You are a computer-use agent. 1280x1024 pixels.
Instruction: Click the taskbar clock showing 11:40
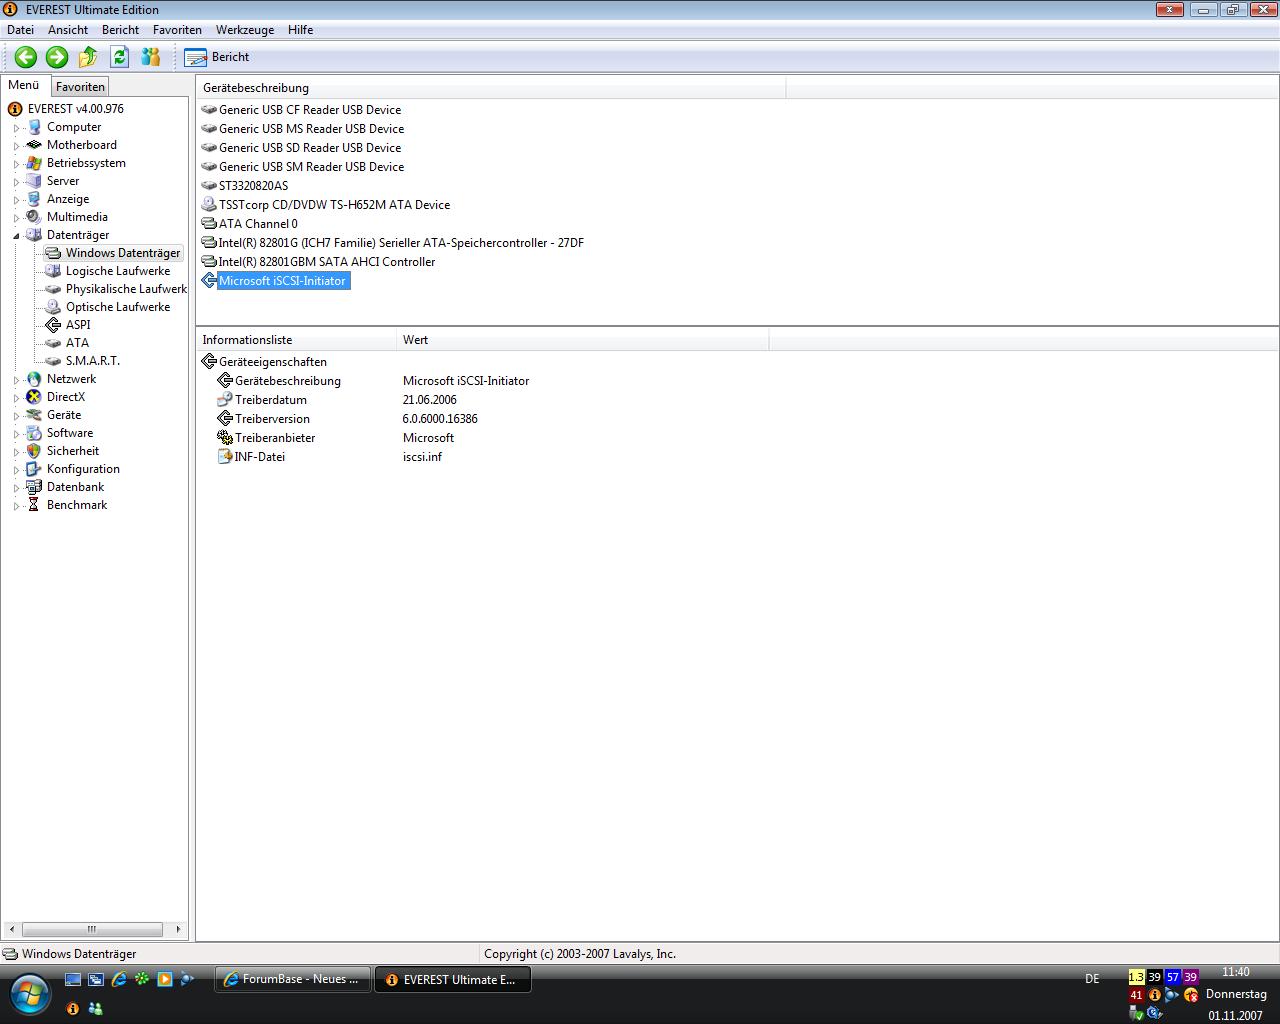(x=1236, y=972)
